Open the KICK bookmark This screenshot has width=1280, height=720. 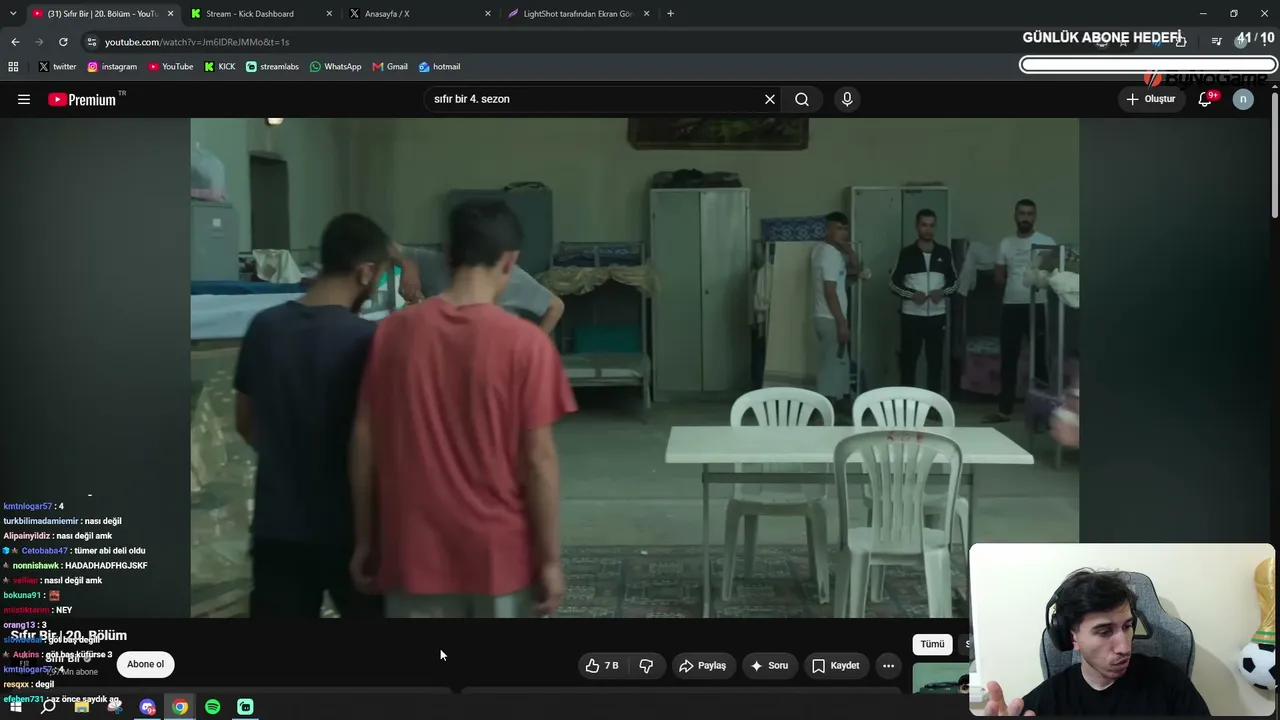pos(220,67)
